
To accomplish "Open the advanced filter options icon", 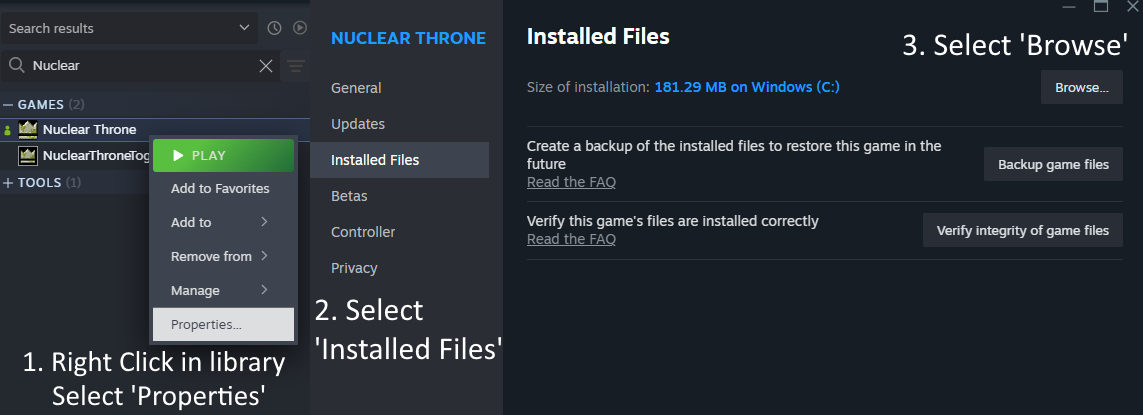I will click(x=296, y=66).
